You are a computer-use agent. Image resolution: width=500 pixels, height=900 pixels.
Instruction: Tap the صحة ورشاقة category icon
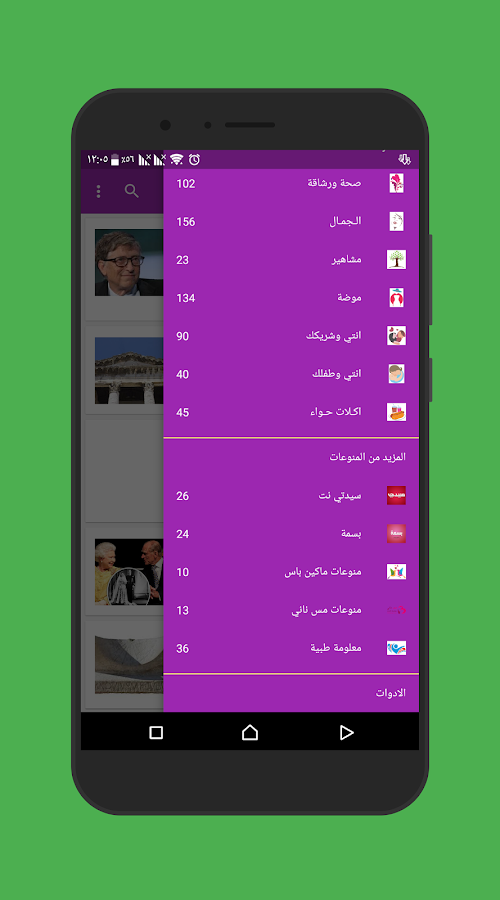point(397,183)
